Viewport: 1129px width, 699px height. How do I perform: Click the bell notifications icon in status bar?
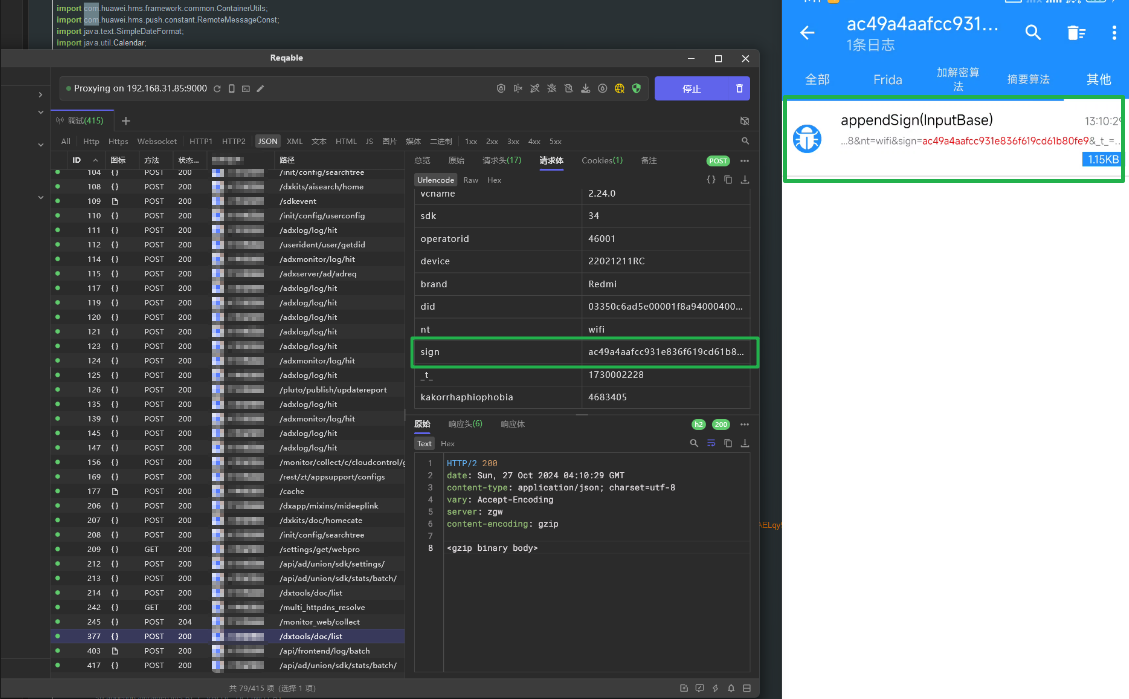[731, 688]
